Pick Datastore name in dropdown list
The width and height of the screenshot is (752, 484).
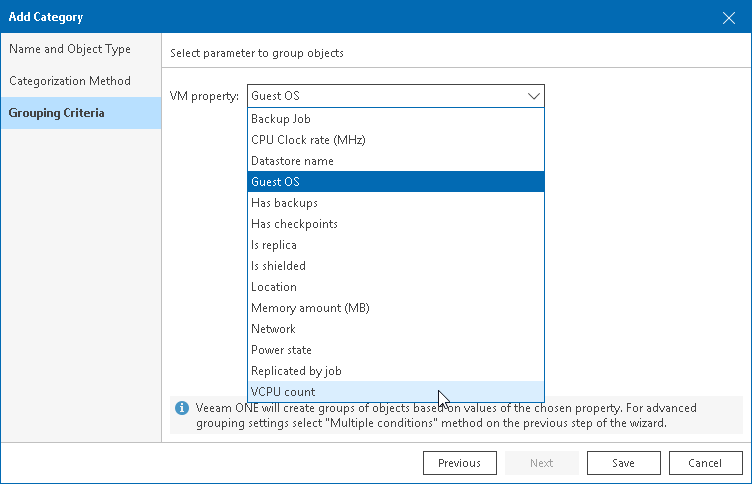tap(395, 161)
